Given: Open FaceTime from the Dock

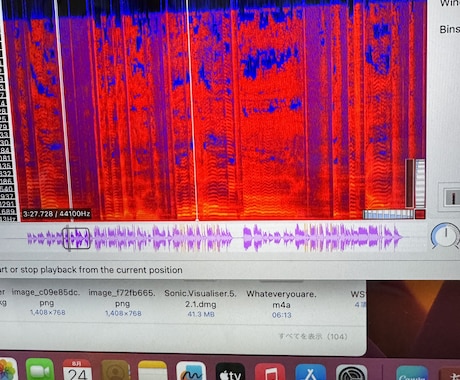Looking at the screenshot, I should coord(40,369).
